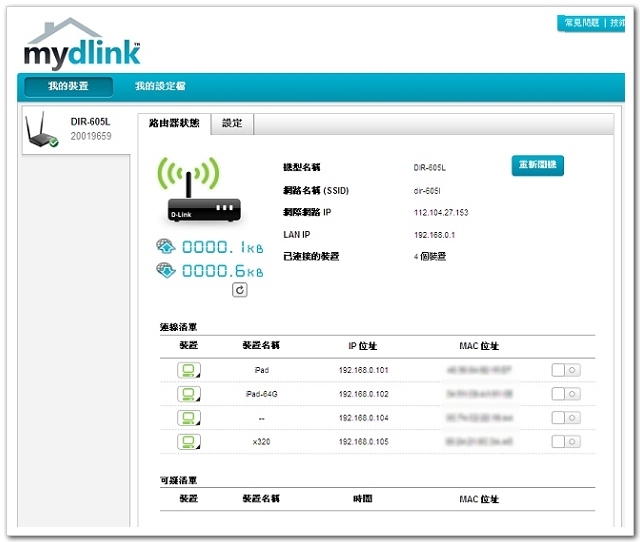Click the blurred MAC address for x320
The width and height of the screenshot is (640, 542).
479,442
